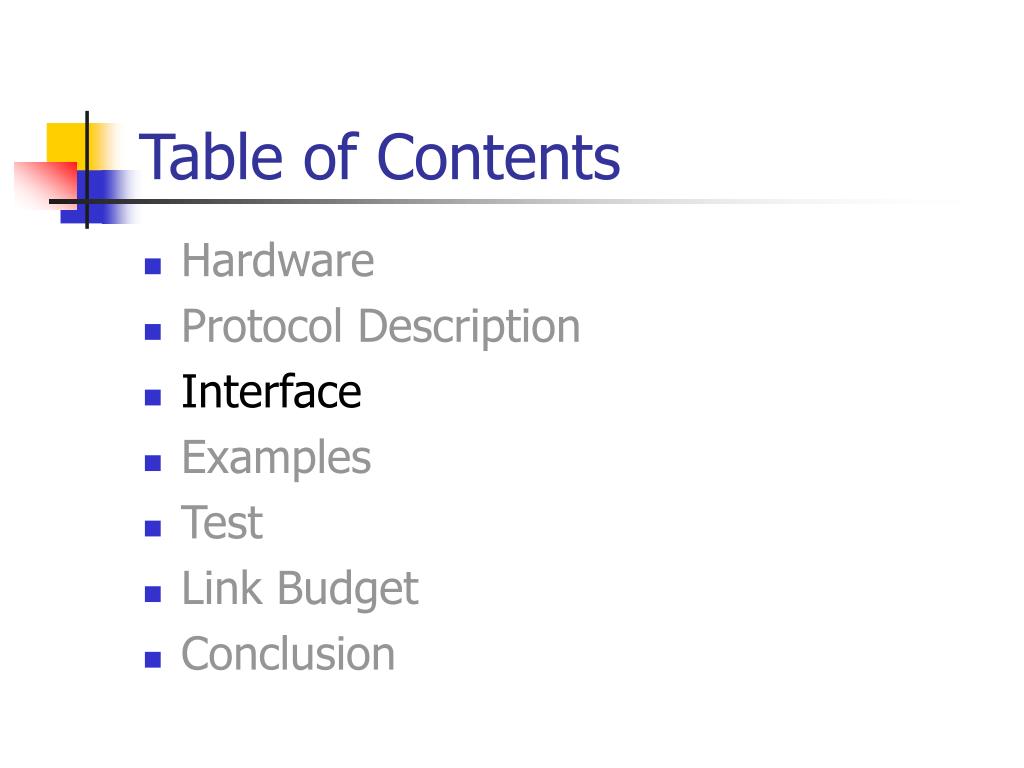Image resolution: width=1024 pixels, height=768 pixels.
Task: Click the blue bullet beside Interface
Action: tap(153, 397)
